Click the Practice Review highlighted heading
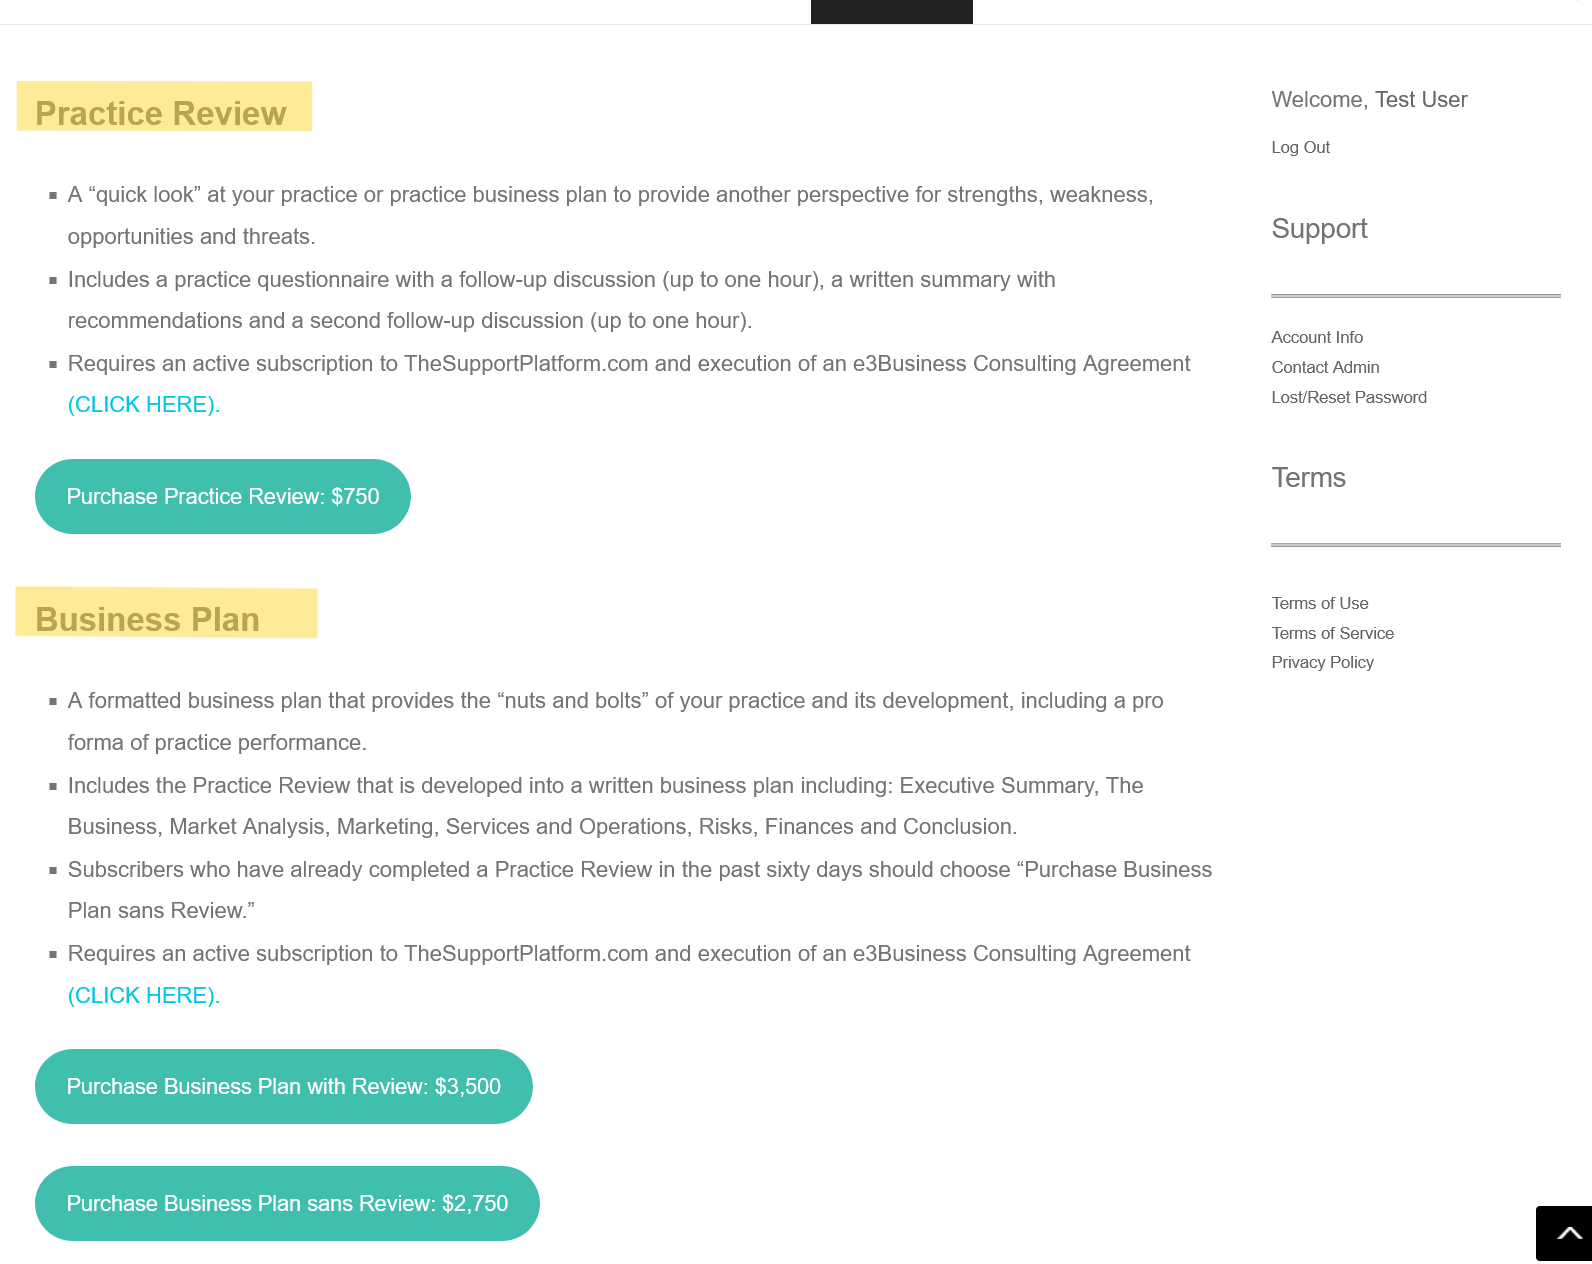Viewport: 1592px width, 1264px height. 161,113
